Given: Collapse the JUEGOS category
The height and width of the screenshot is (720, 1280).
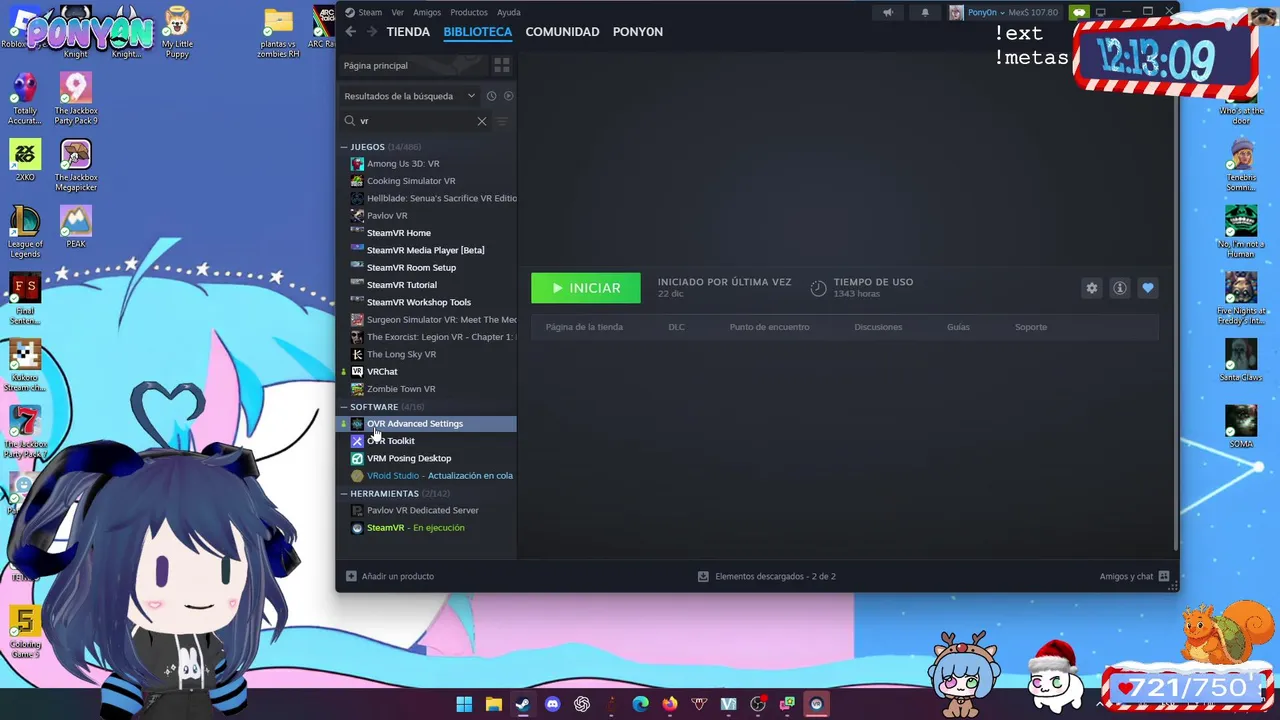Looking at the screenshot, I should point(344,147).
